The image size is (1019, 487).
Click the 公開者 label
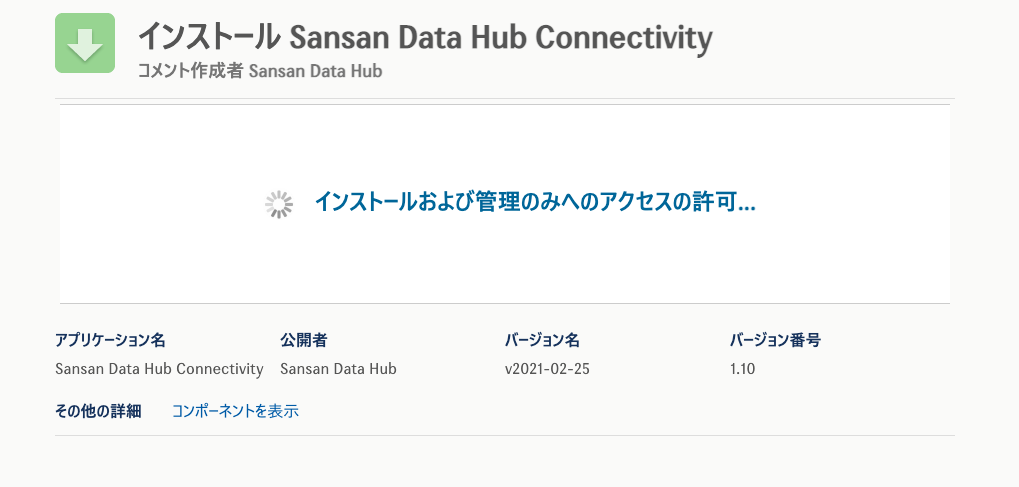[304, 340]
